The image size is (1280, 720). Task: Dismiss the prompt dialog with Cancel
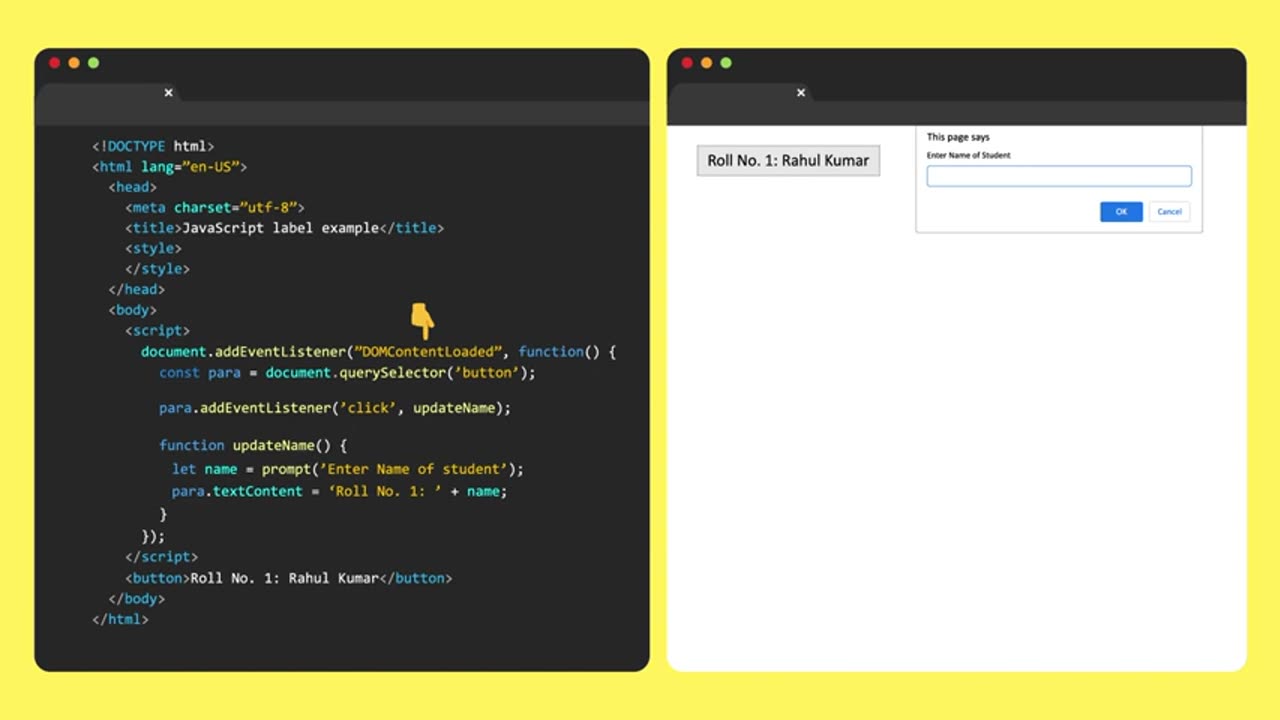click(x=1169, y=211)
